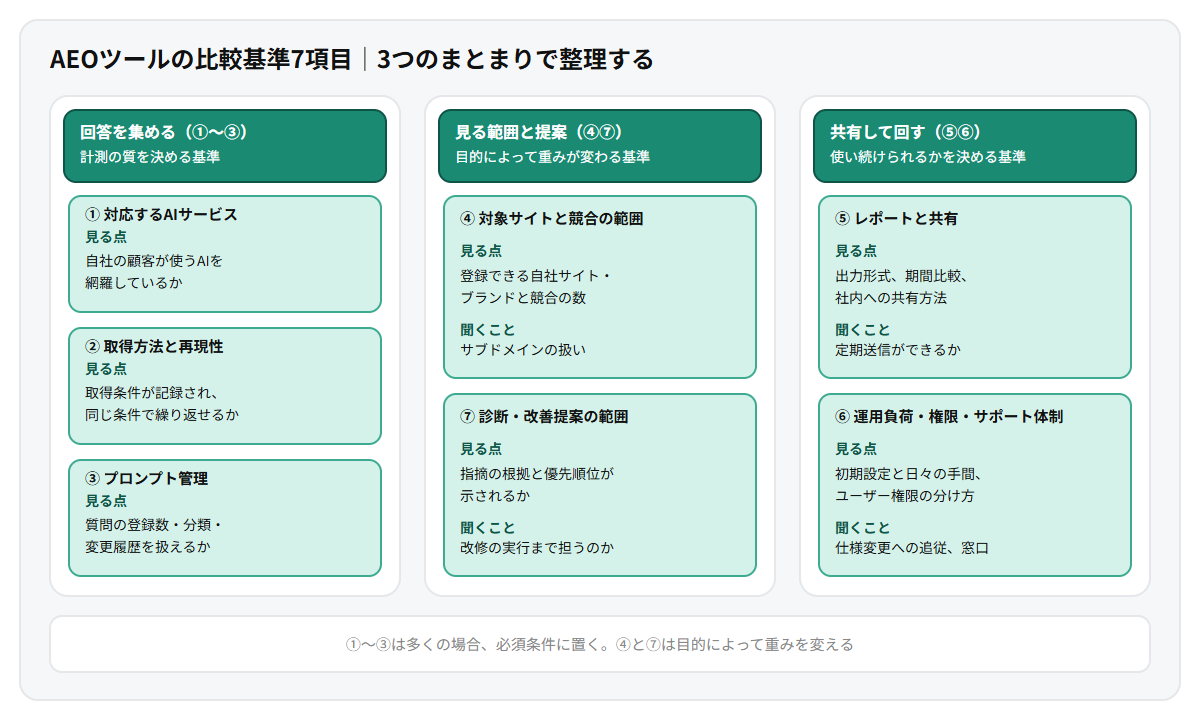
Task: Click card heading '③ プロンプト管理'
Action: (147, 478)
